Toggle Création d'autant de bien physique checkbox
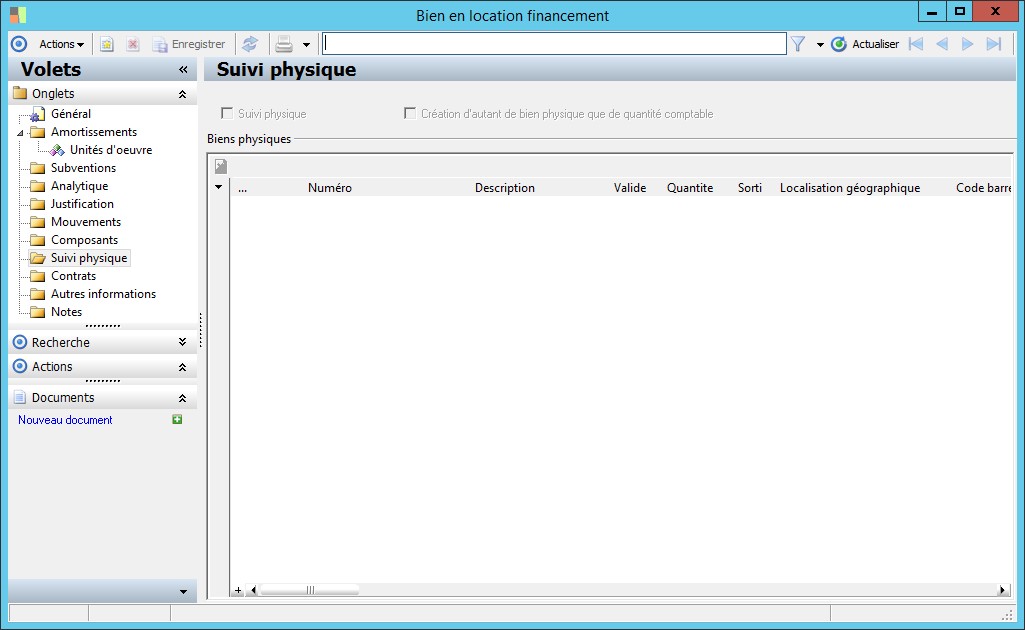The height and width of the screenshot is (630, 1025). 410,114
